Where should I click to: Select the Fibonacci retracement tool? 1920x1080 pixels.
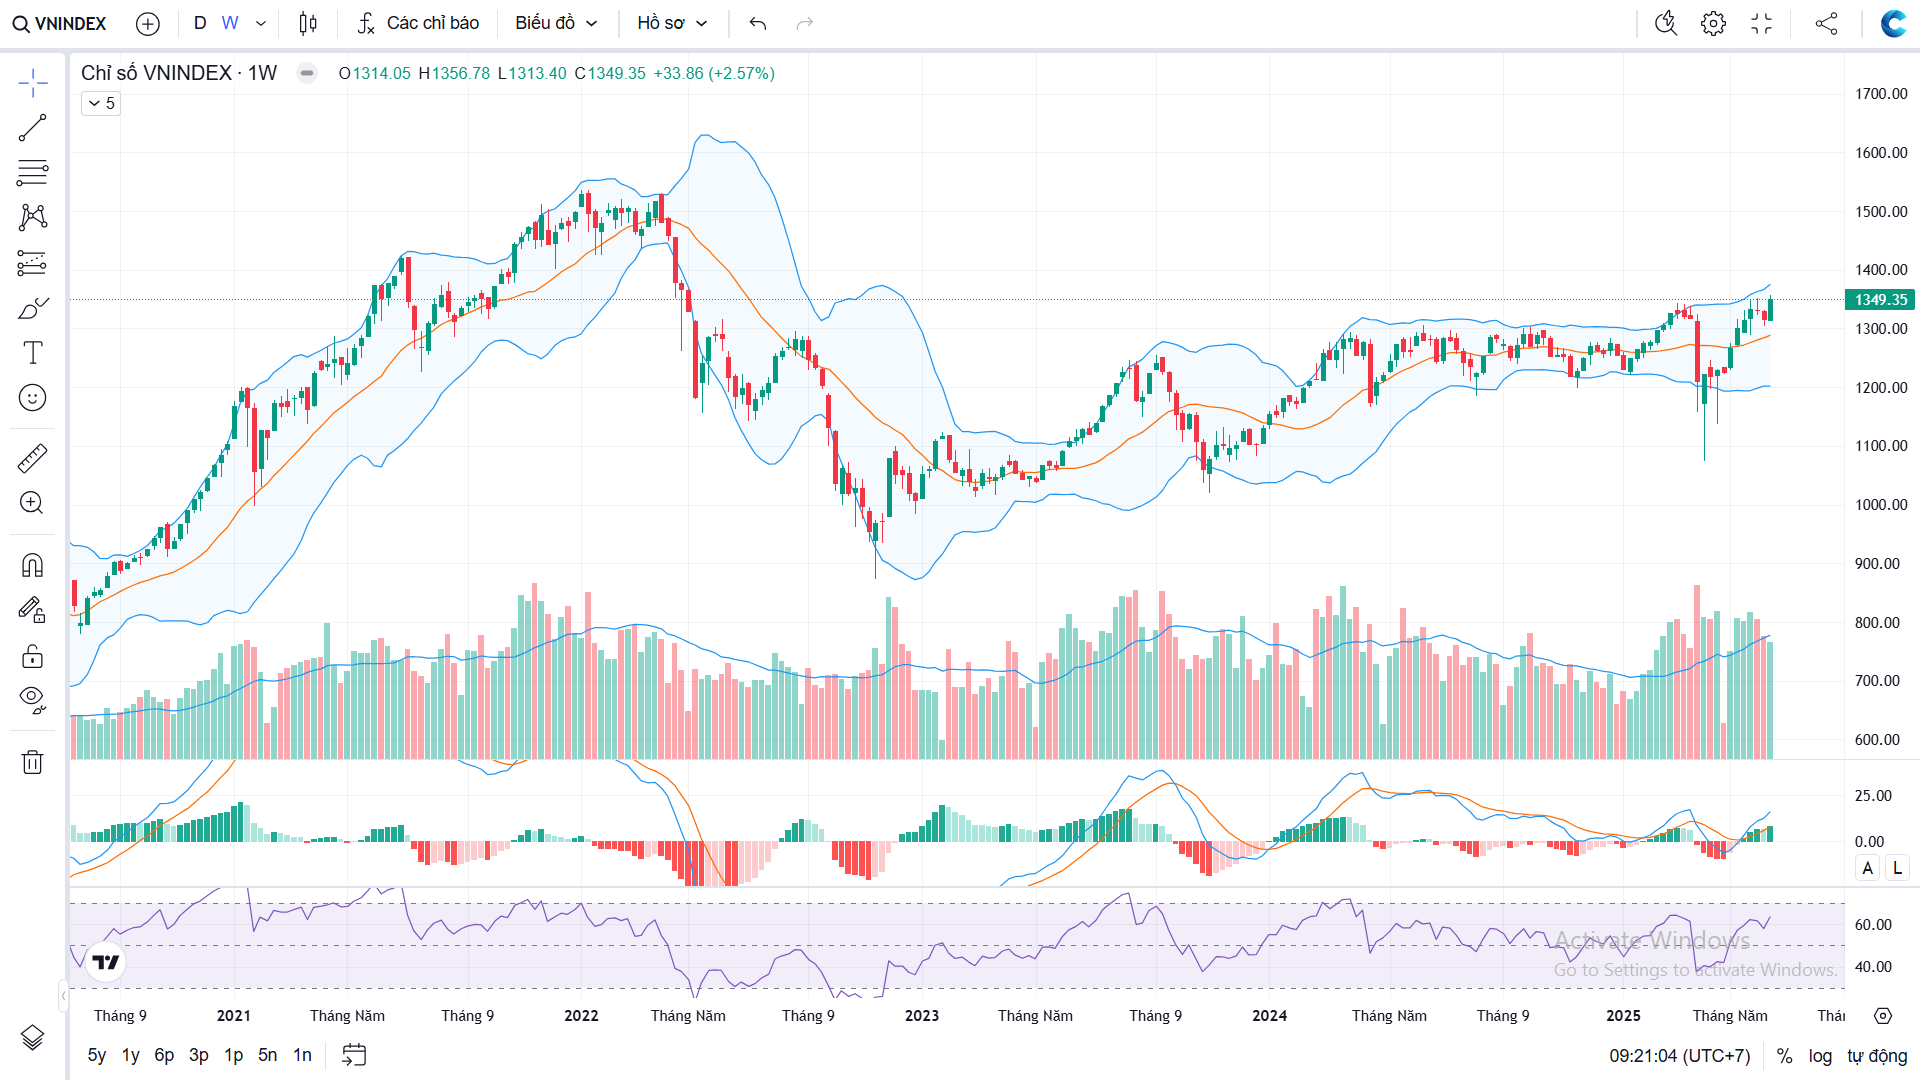coord(32,173)
